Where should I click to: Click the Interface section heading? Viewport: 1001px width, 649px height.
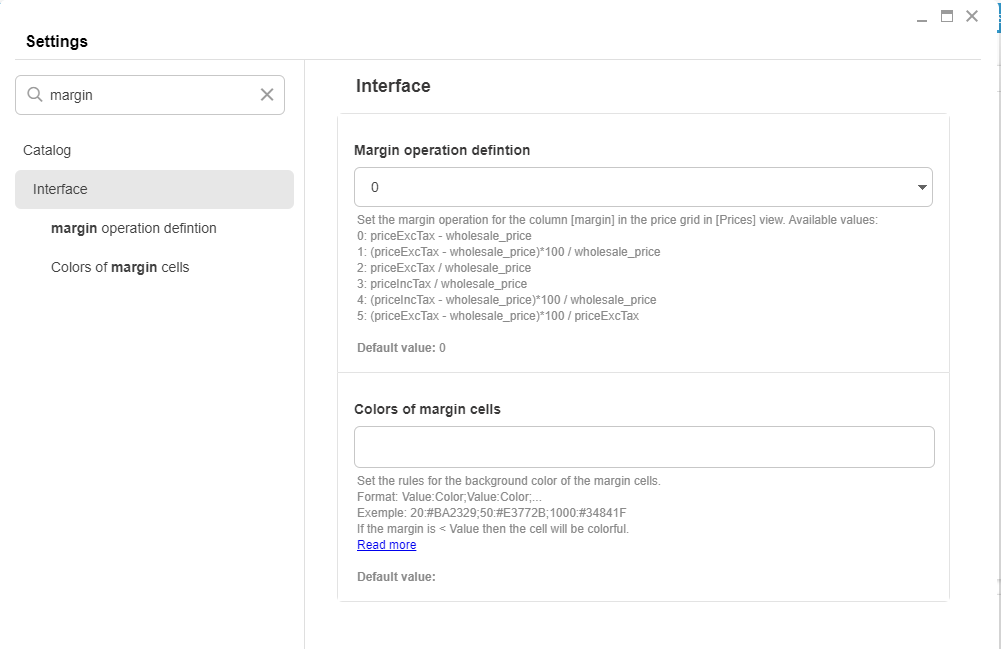[393, 86]
